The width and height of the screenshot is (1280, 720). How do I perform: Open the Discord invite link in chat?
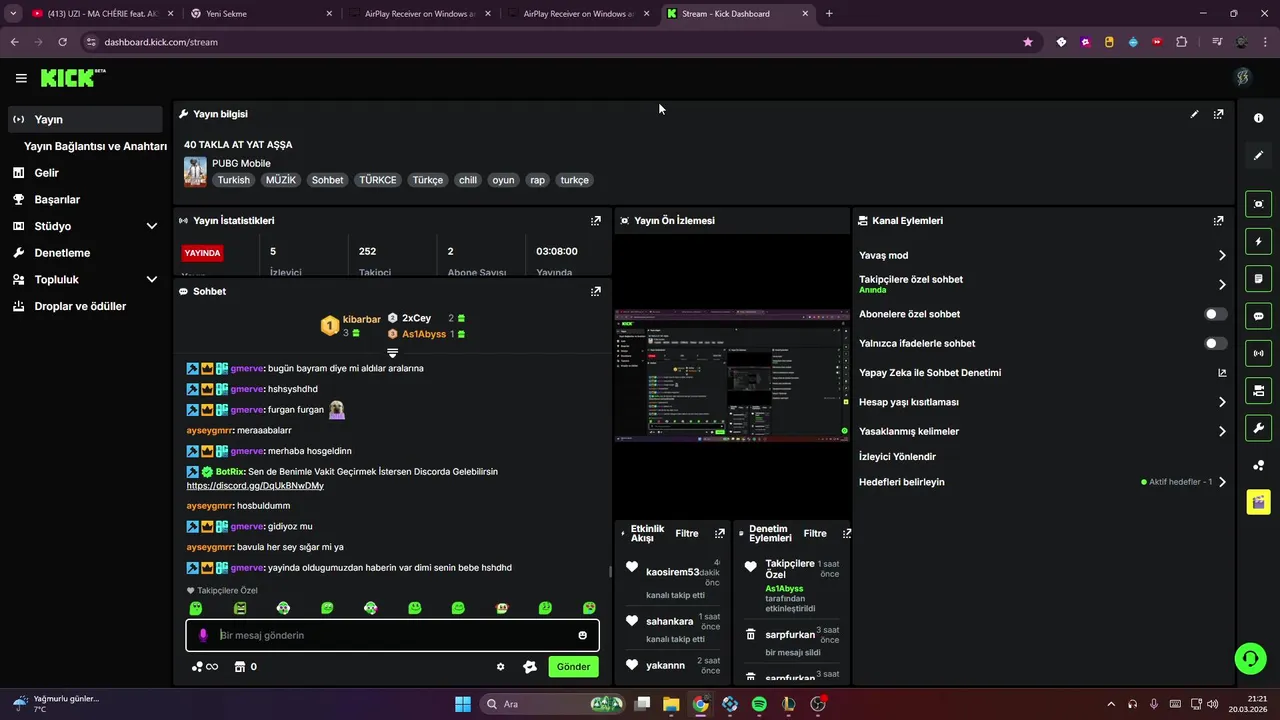255,486
